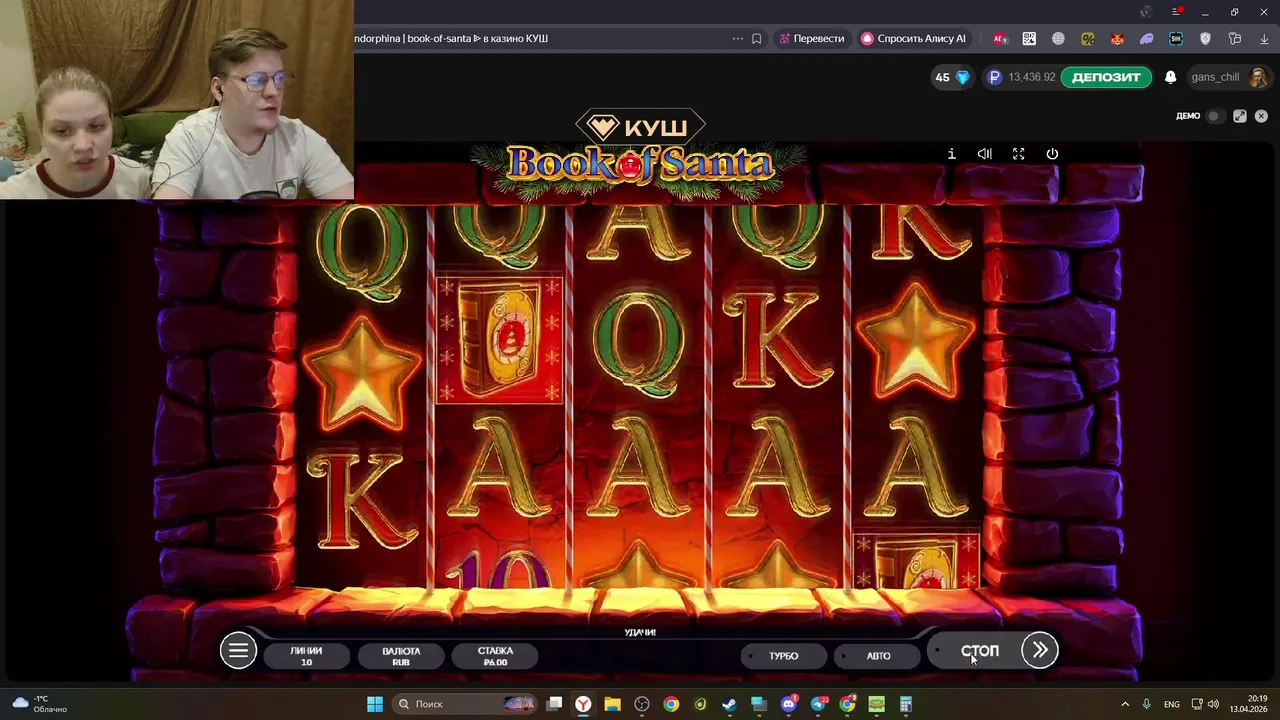Open File Explorer from the taskbar
The width and height of the screenshot is (1280, 720).
[612, 704]
